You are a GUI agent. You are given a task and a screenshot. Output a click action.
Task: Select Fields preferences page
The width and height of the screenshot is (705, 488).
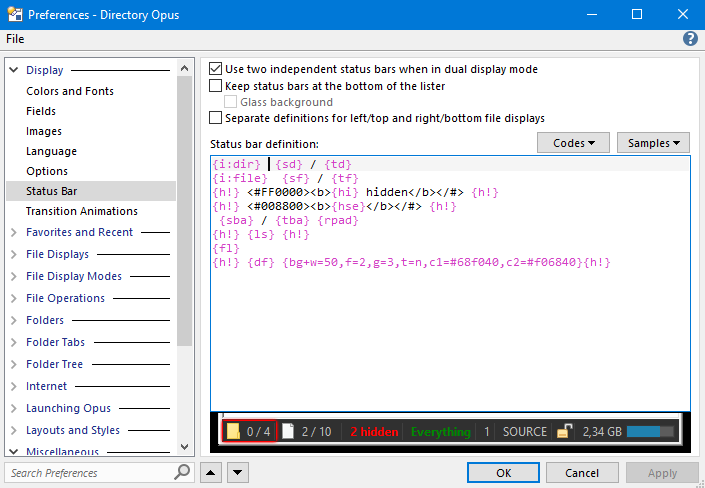tap(41, 111)
